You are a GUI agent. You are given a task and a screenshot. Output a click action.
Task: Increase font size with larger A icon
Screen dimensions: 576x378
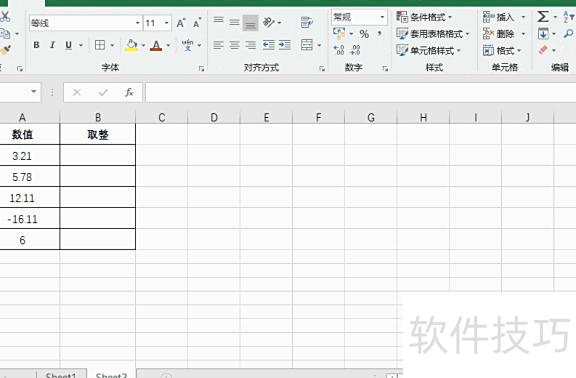click(181, 23)
